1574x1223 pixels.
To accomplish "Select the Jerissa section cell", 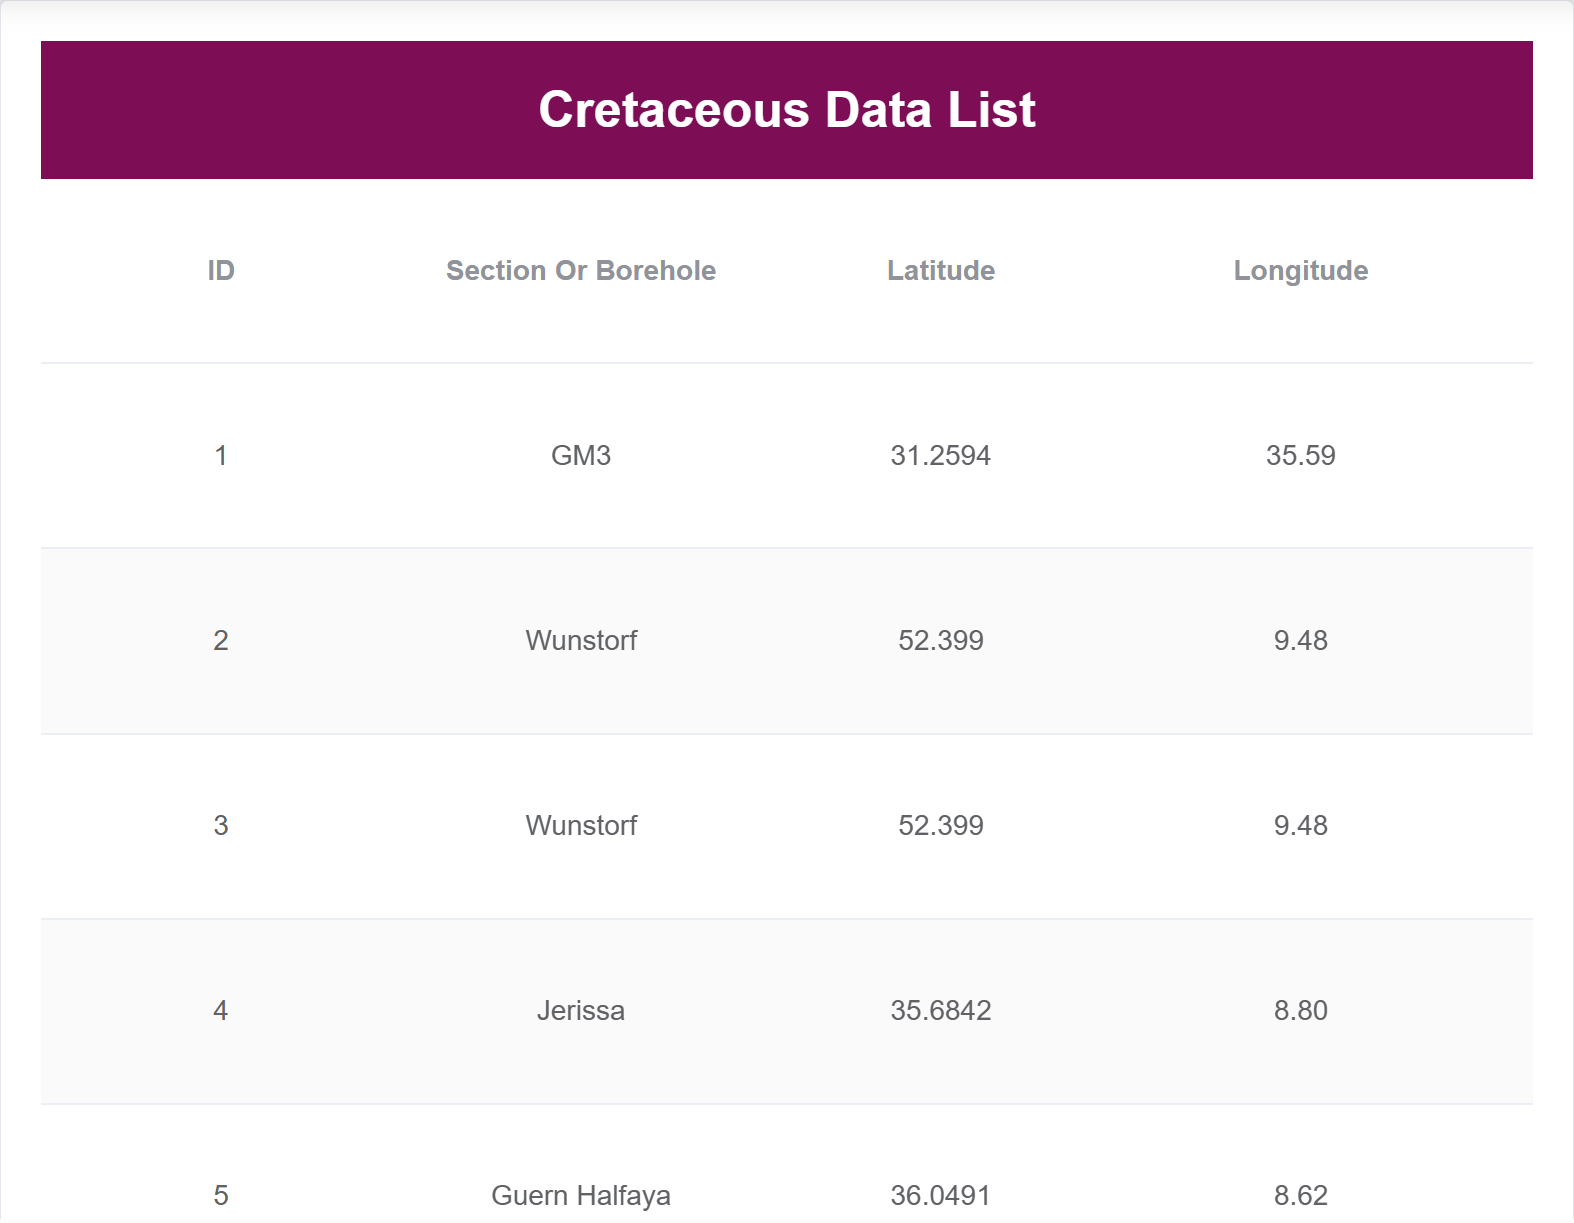I will [581, 1011].
